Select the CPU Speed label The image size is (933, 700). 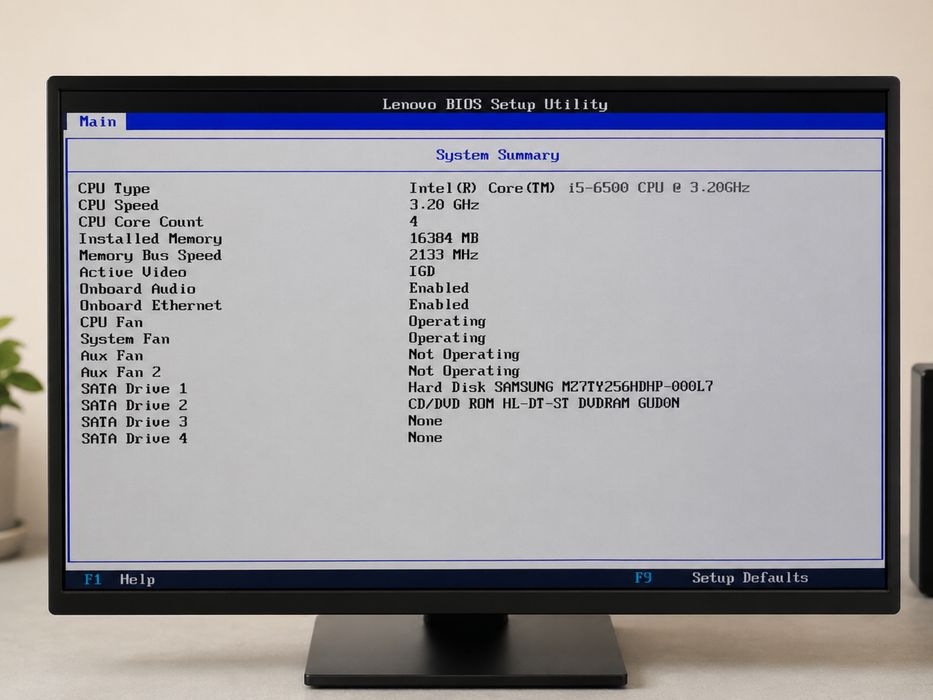pos(118,205)
